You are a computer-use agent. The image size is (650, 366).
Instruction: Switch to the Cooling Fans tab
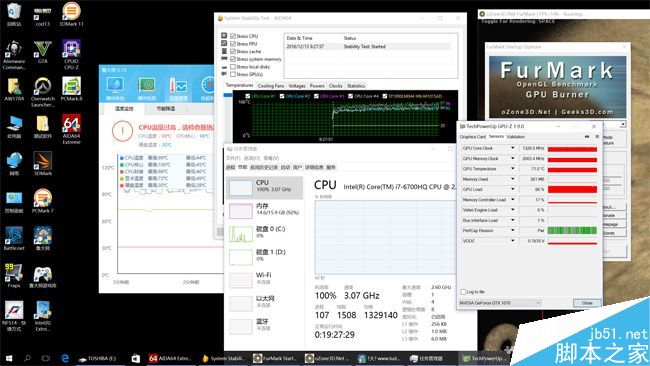271,86
